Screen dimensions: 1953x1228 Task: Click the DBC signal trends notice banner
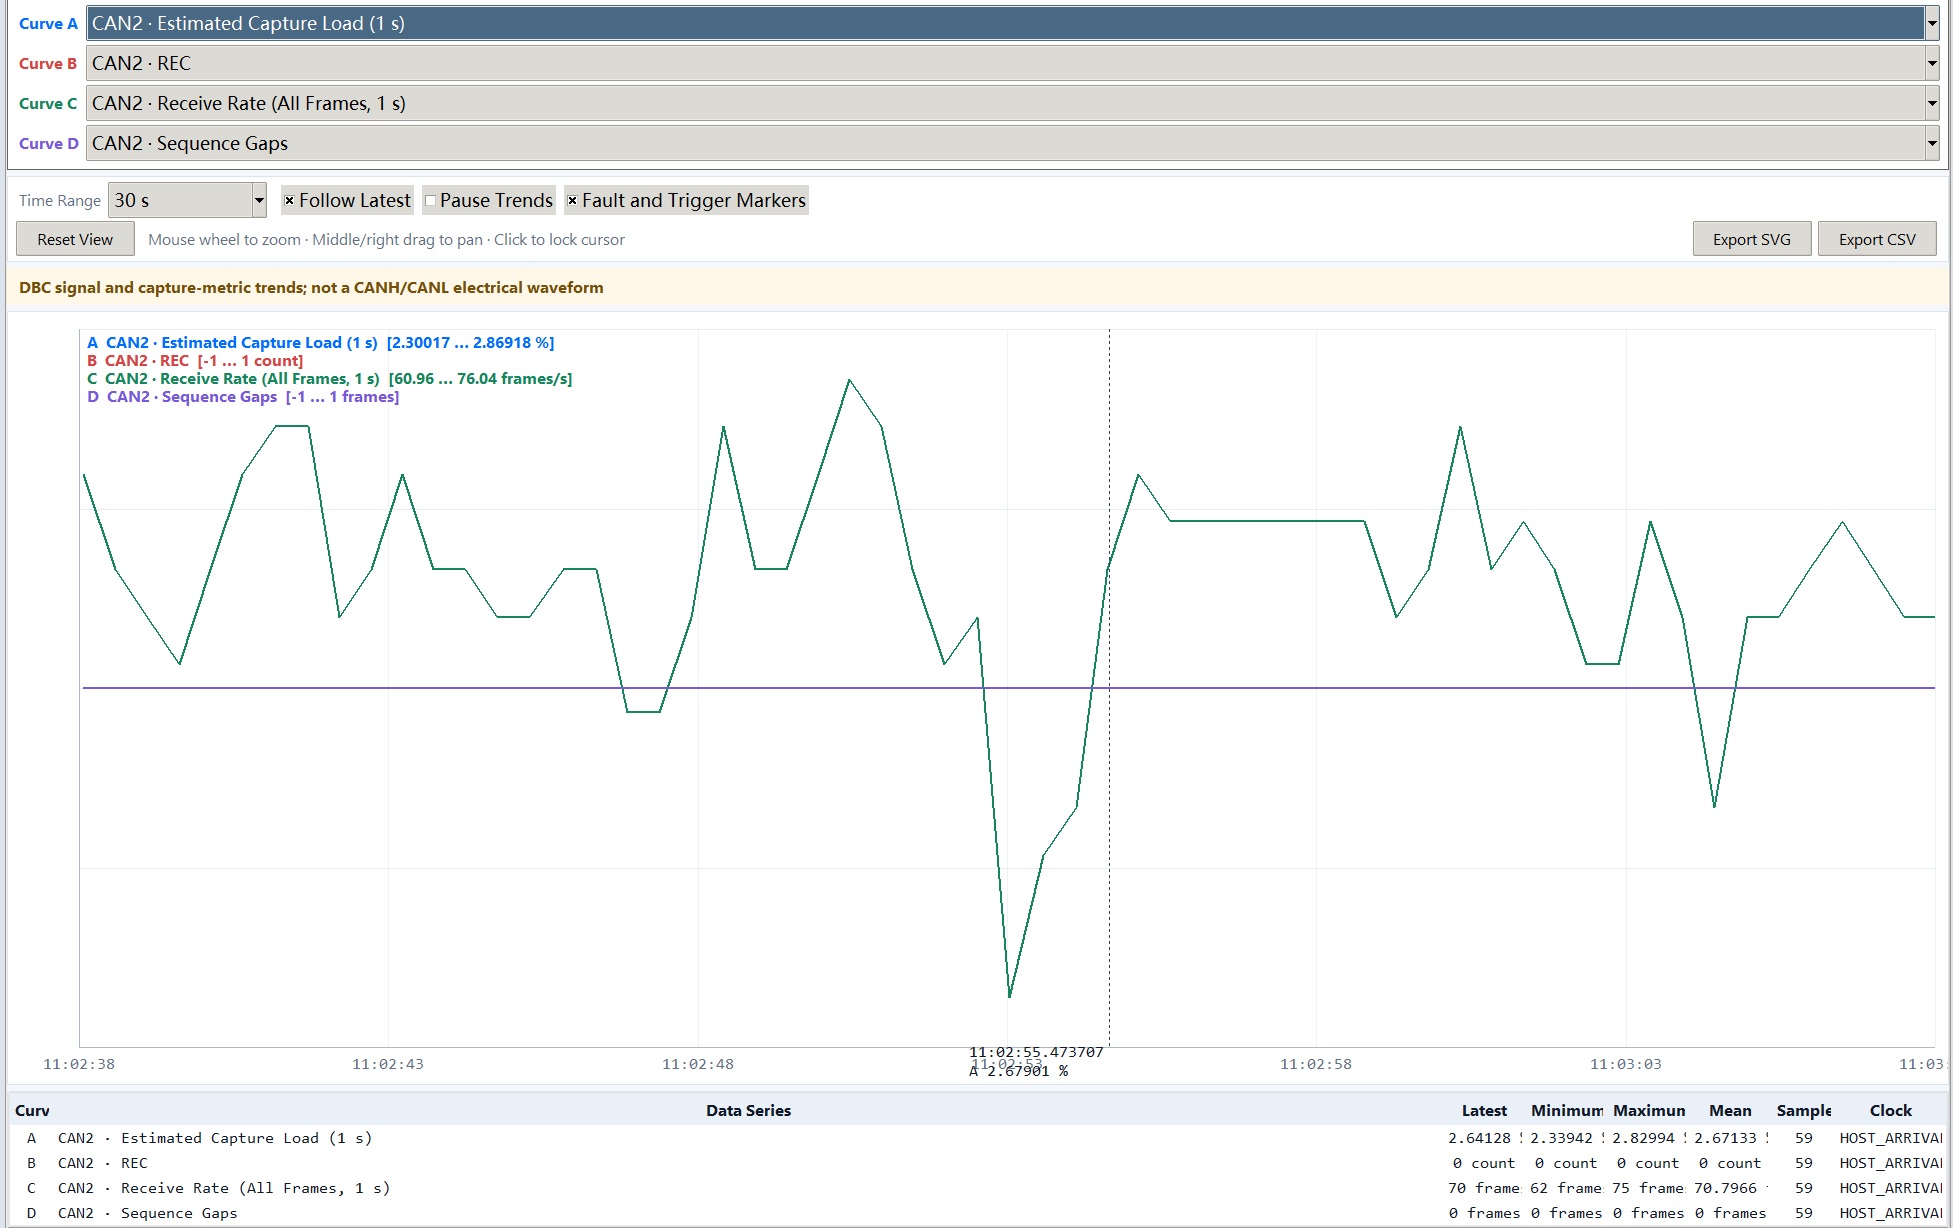click(978, 287)
